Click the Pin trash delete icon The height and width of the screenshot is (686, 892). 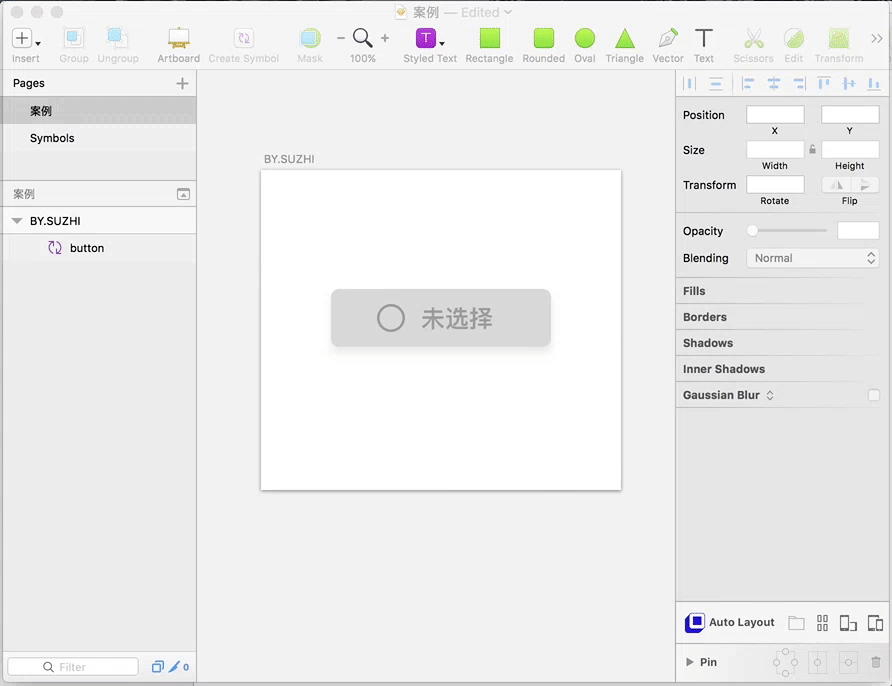876,662
